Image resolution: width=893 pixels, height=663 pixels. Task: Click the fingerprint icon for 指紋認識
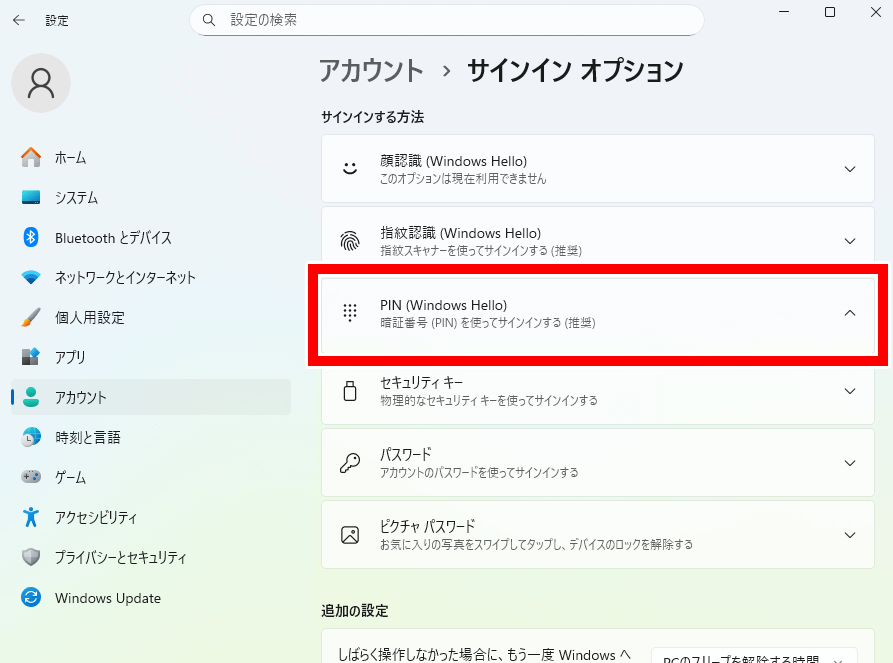350,241
